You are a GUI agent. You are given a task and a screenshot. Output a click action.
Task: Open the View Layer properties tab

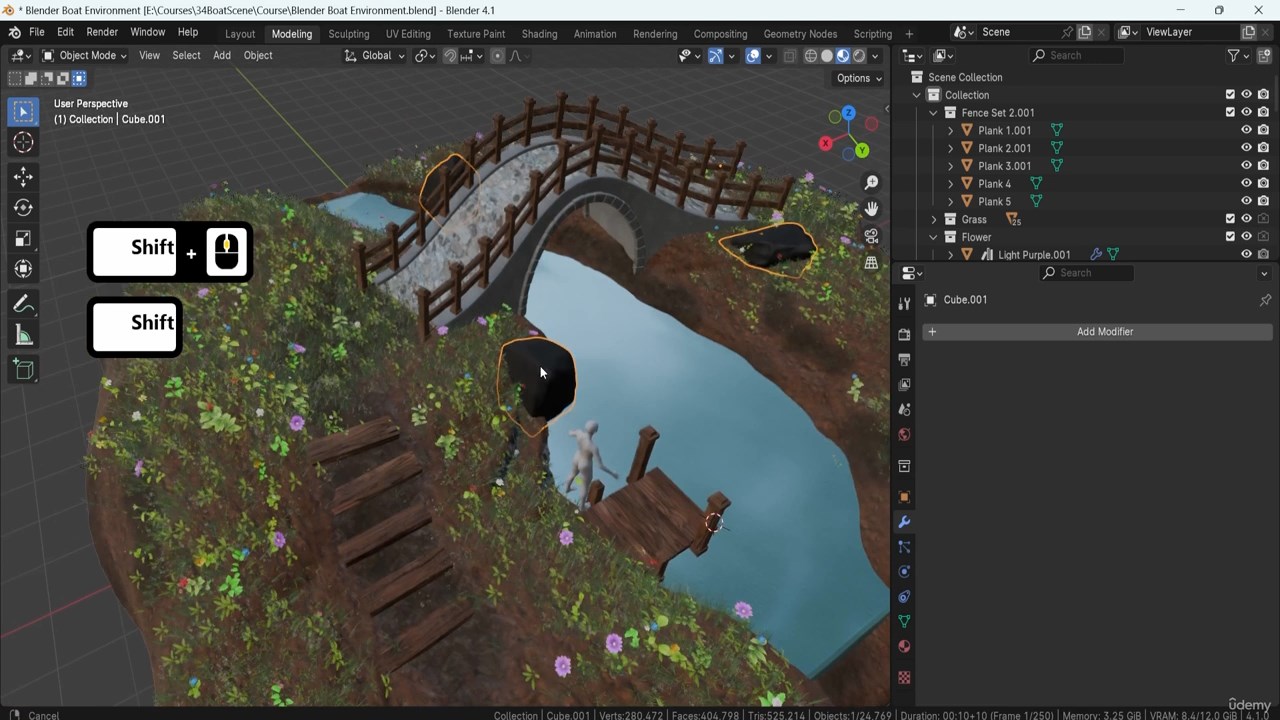(904, 384)
